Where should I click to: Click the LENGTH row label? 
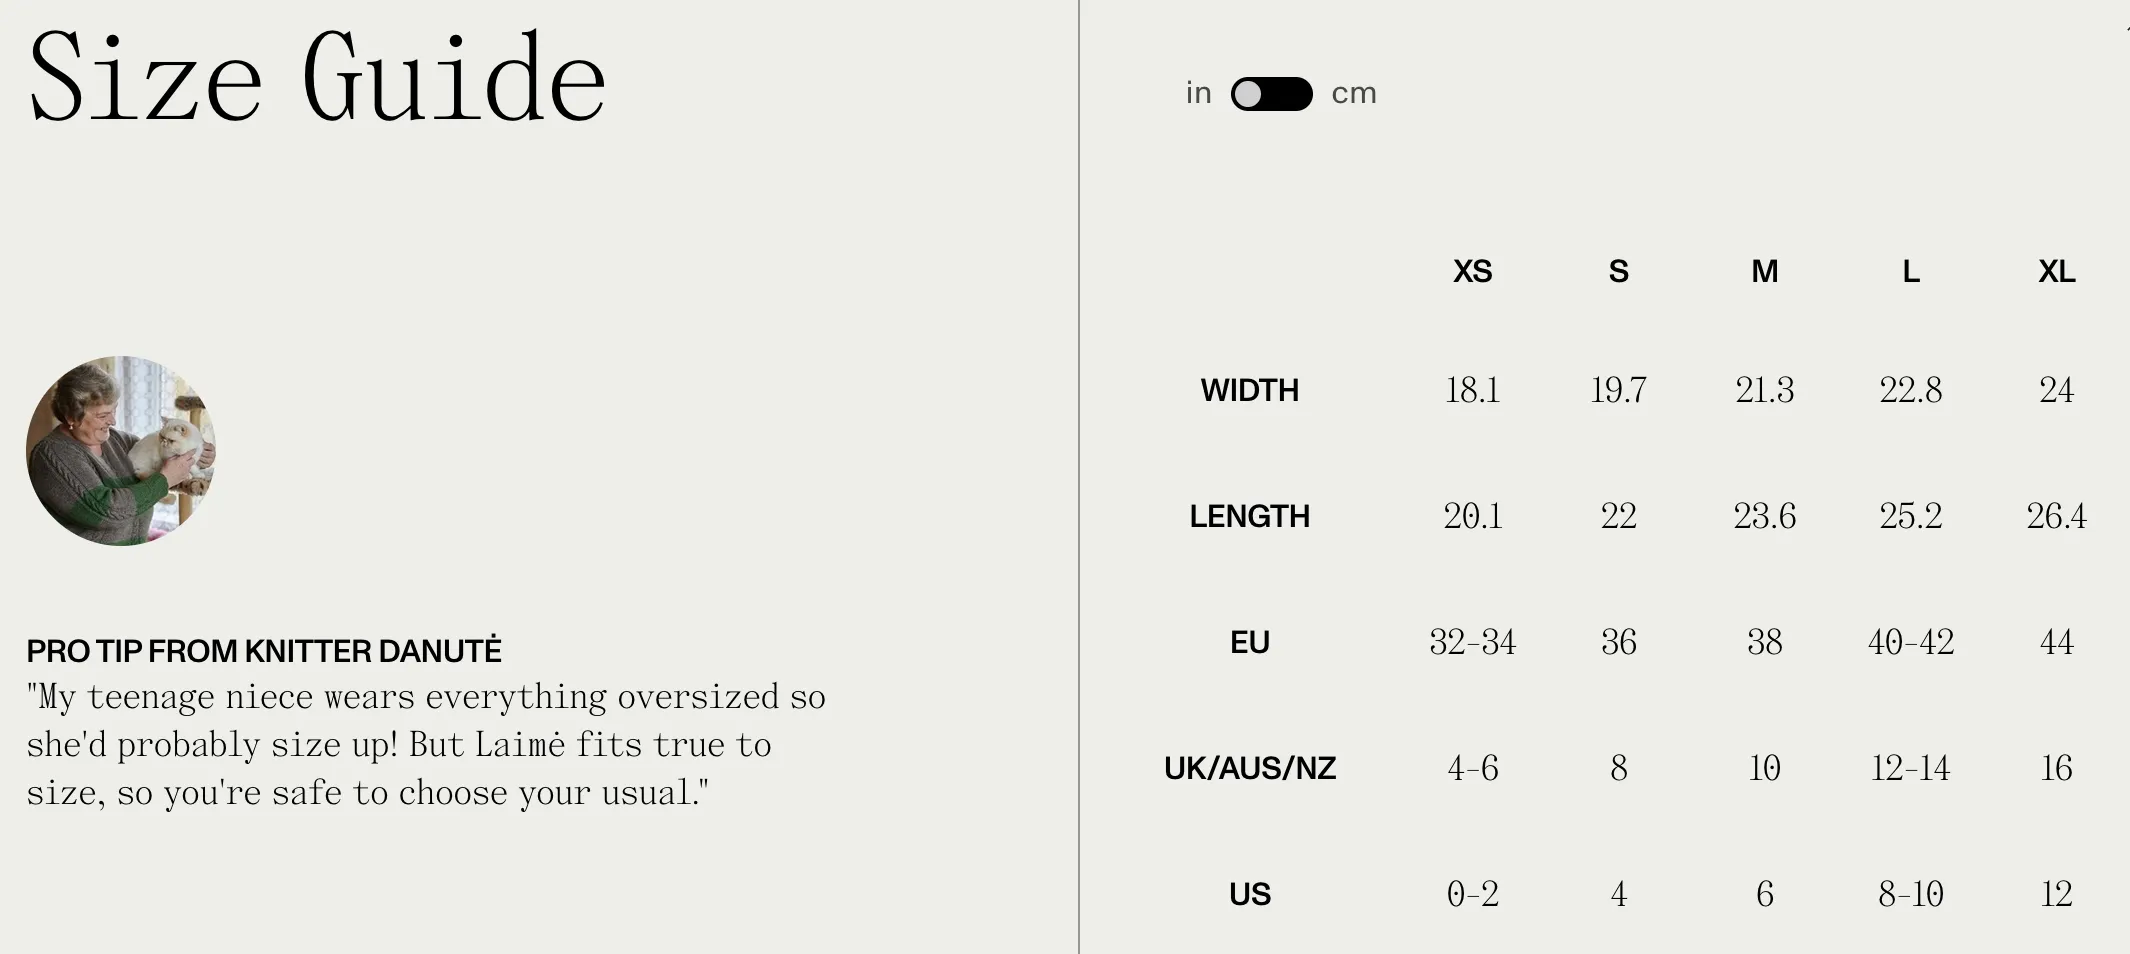point(1249,516)
